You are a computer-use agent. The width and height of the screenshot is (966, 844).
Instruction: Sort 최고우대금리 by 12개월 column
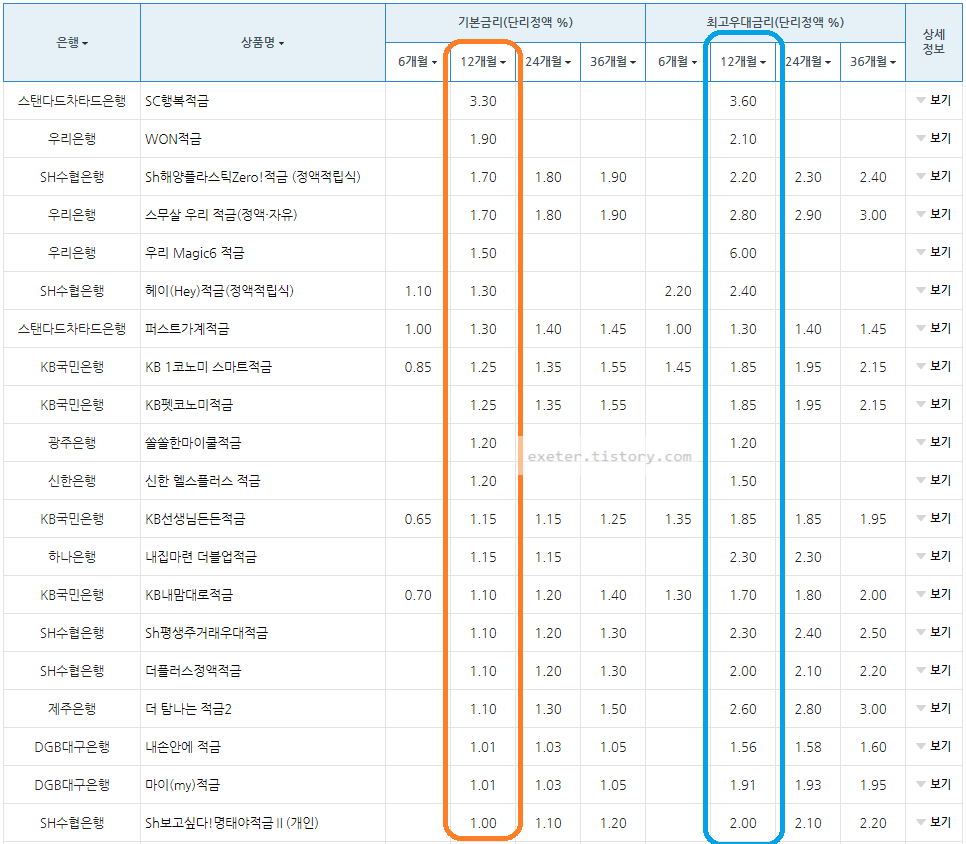click(743, 62)
